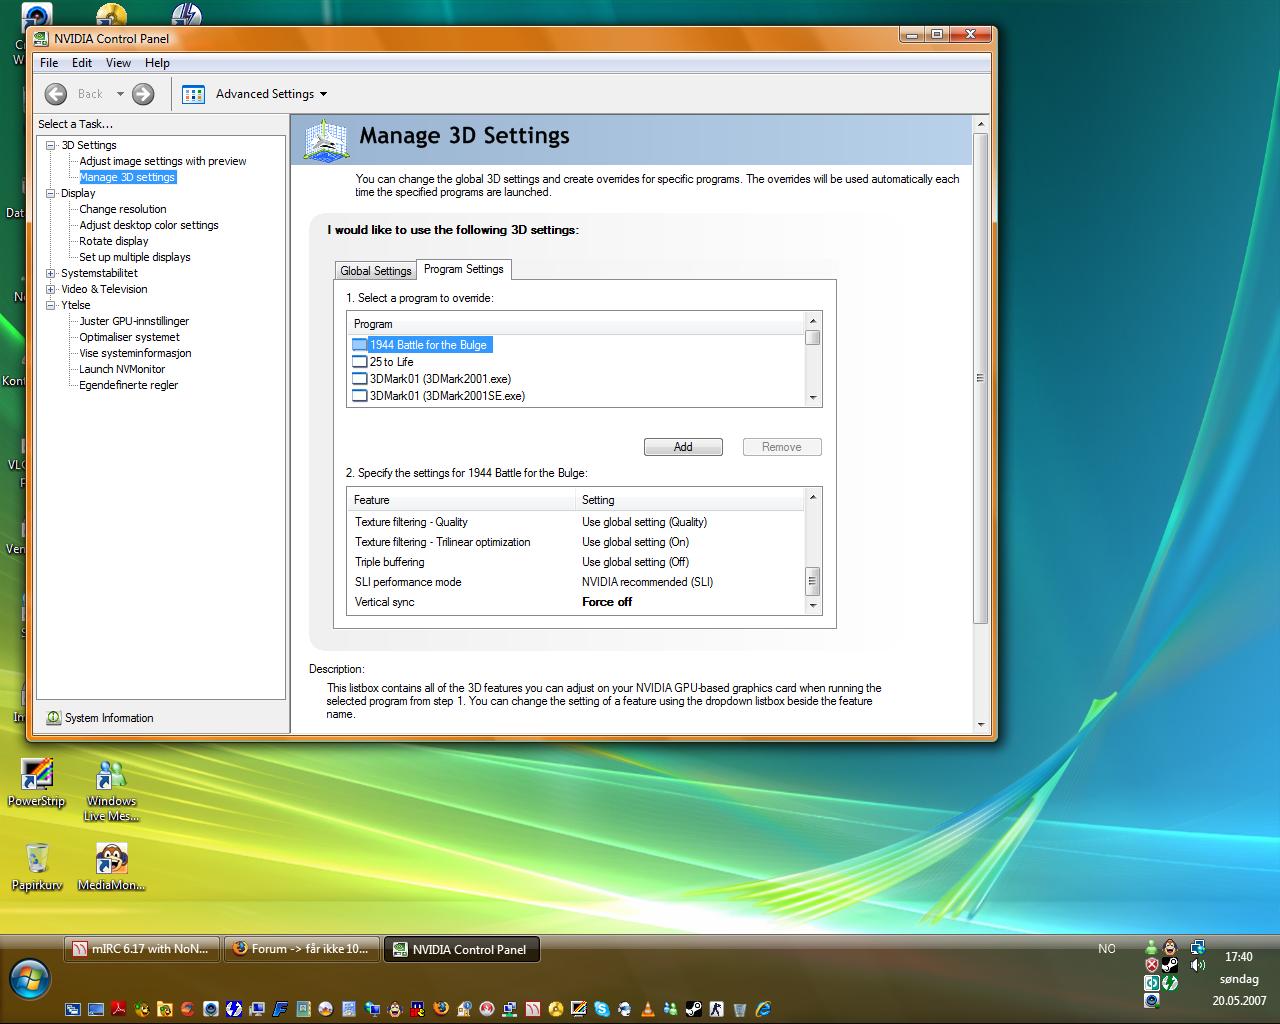
Task: Launch VLC cone icon in quick launch
Action: [649, 1009]
